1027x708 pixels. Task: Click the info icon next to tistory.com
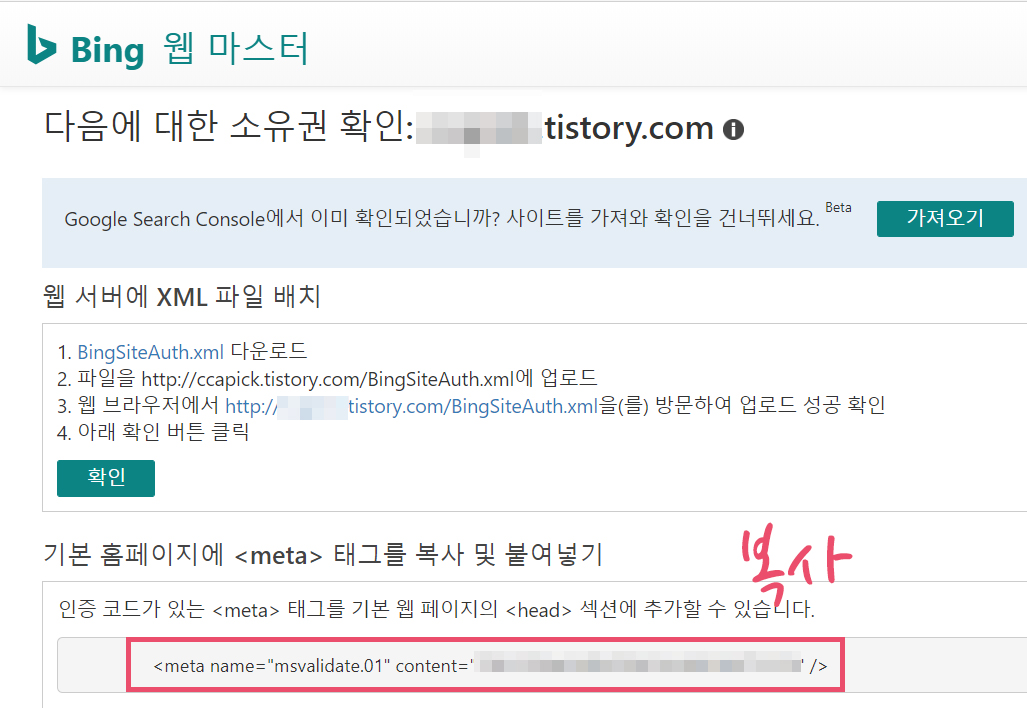pos(733,130)
